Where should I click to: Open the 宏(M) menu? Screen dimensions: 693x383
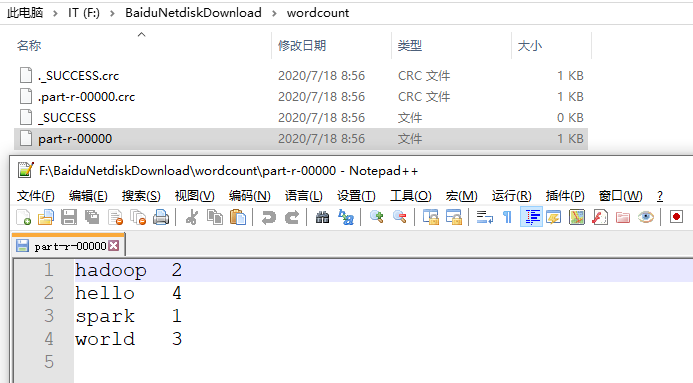tap(461, 196)
